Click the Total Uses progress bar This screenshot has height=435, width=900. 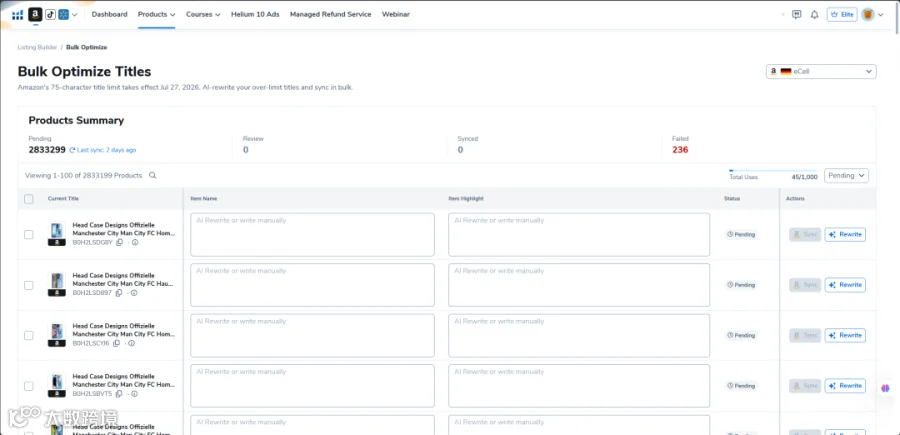coord(773,170)
